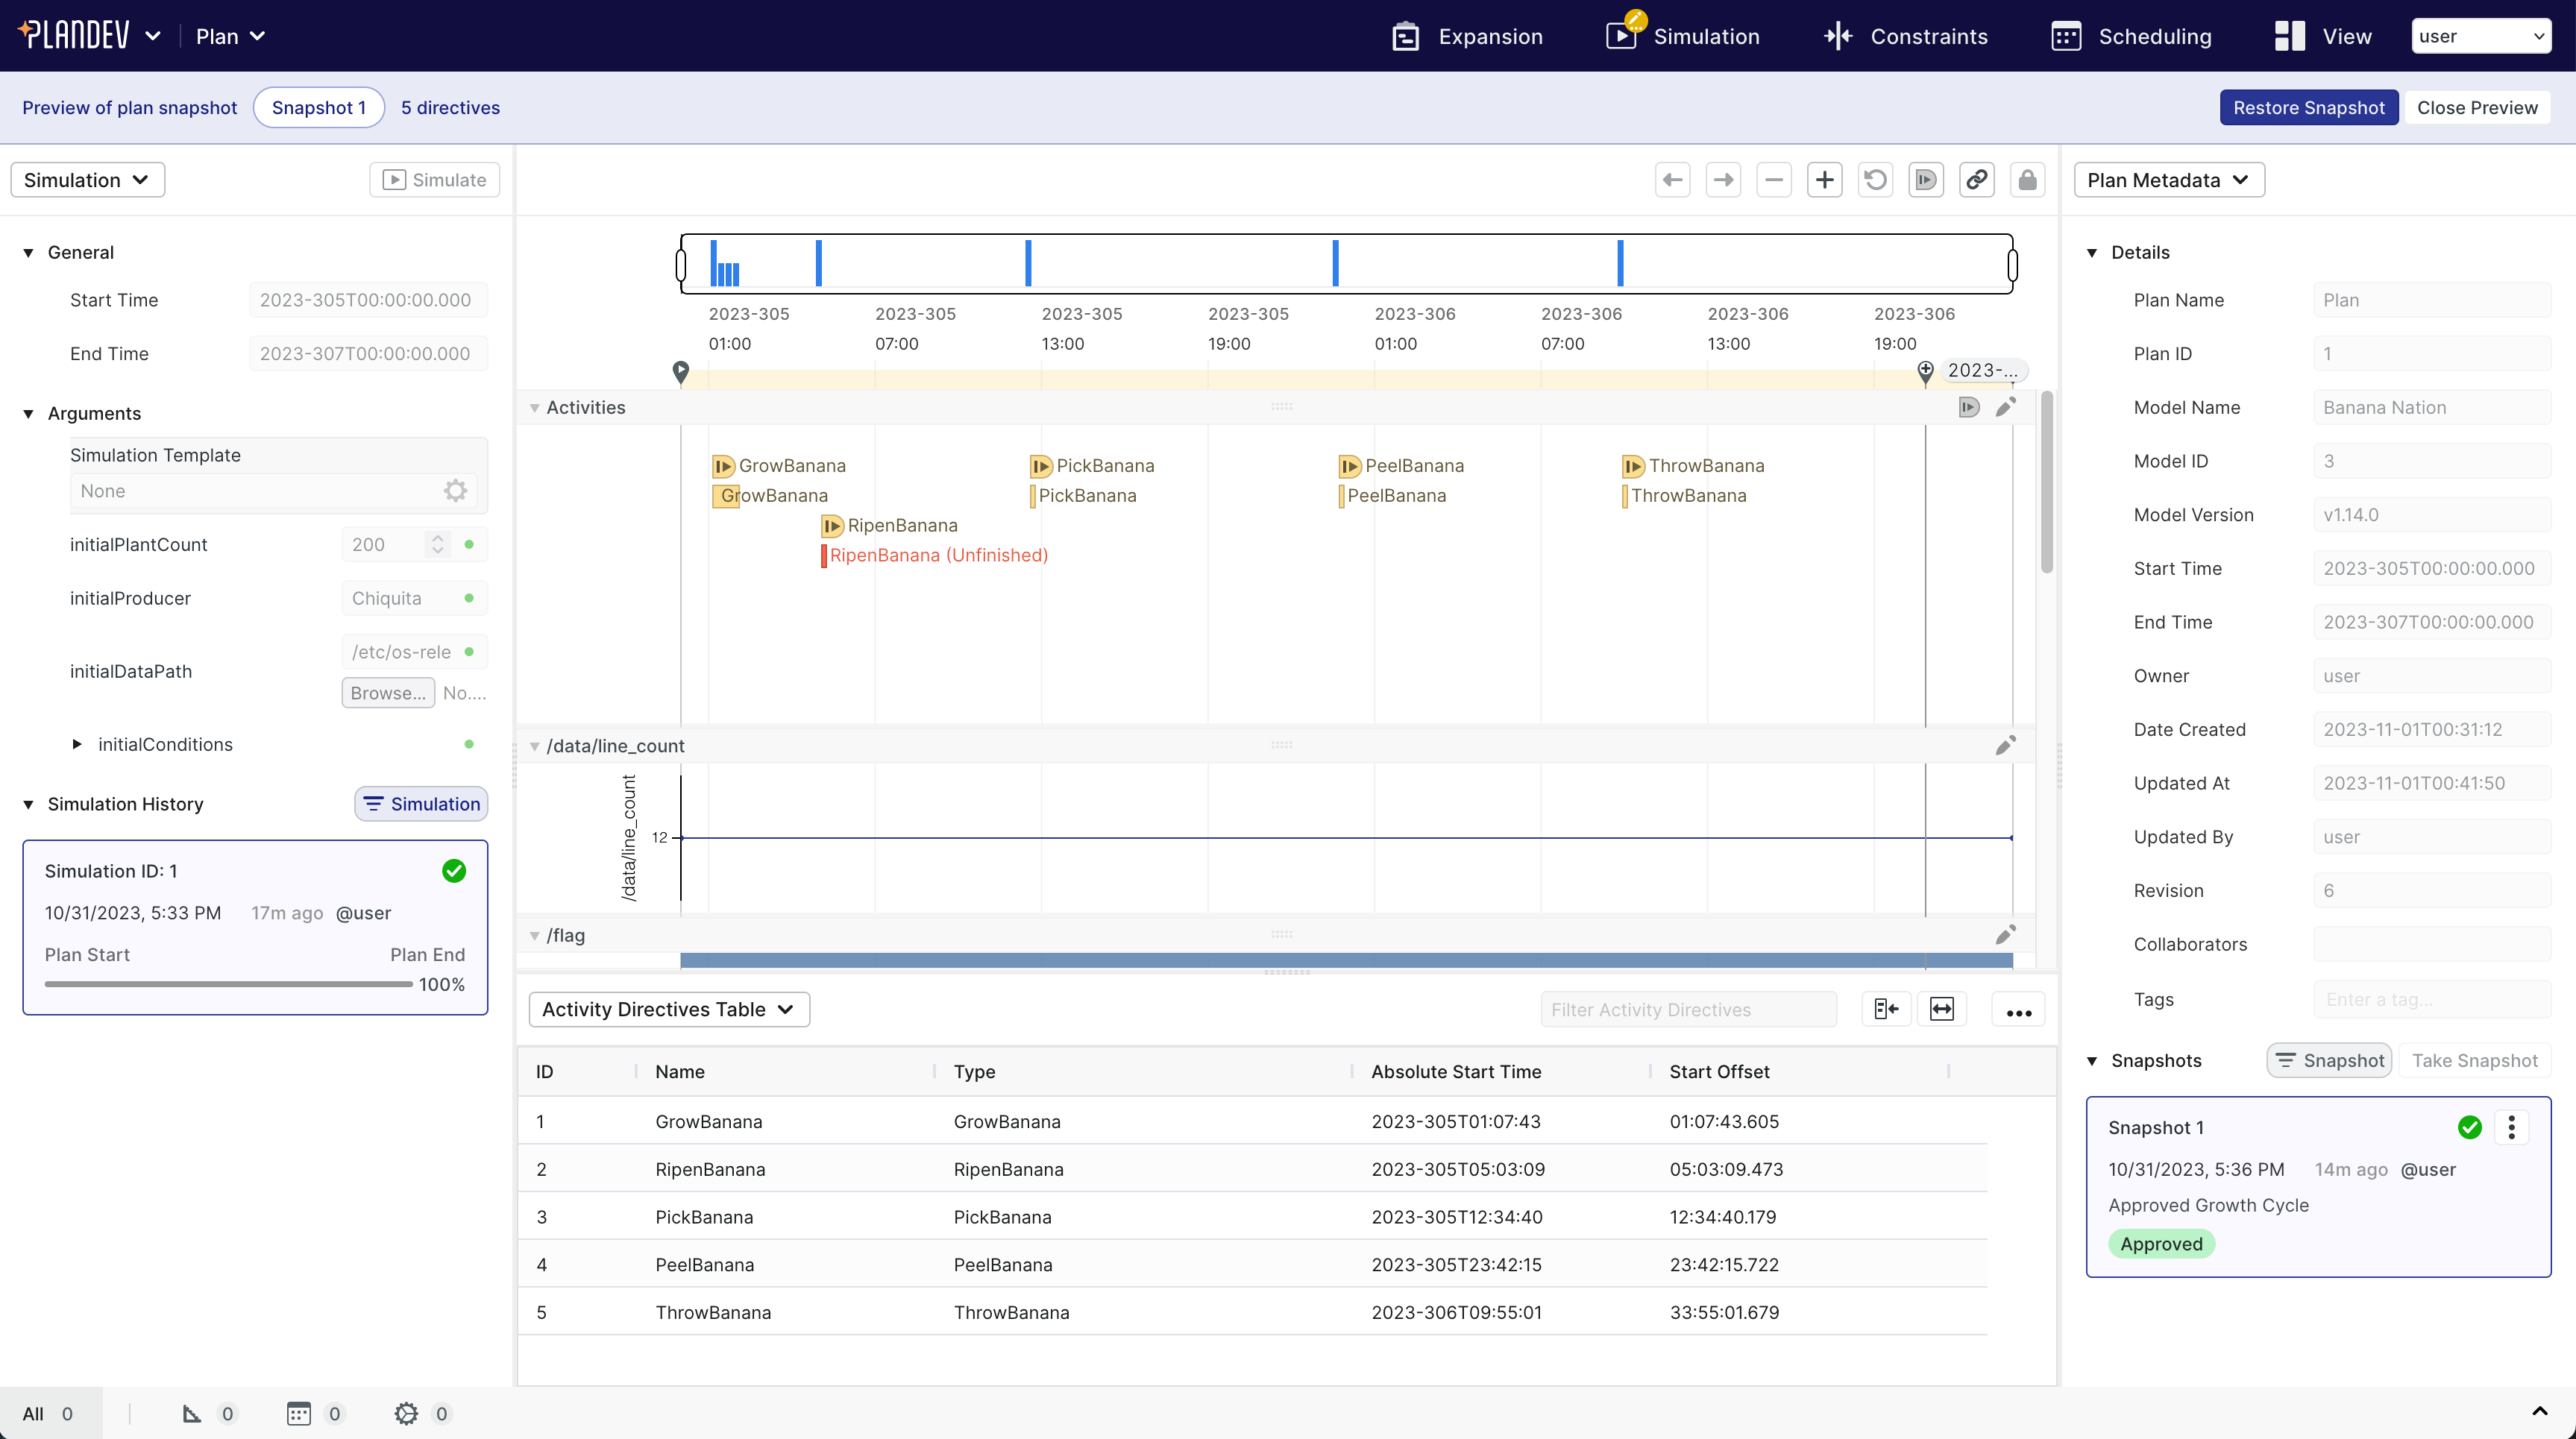Edit the /data/line_count row with the pencil icon
The image size is (2576, 1439).
pyautogui.click(x=2005, y=744)
